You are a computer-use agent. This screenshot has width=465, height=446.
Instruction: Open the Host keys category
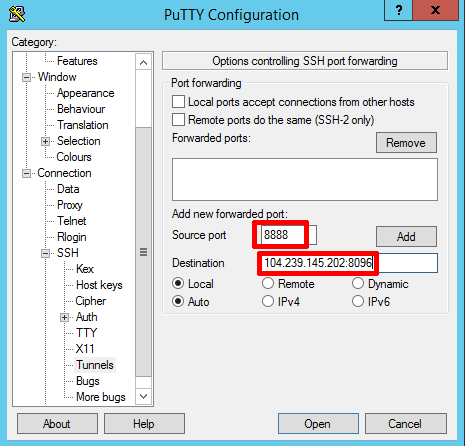point(99,285)
